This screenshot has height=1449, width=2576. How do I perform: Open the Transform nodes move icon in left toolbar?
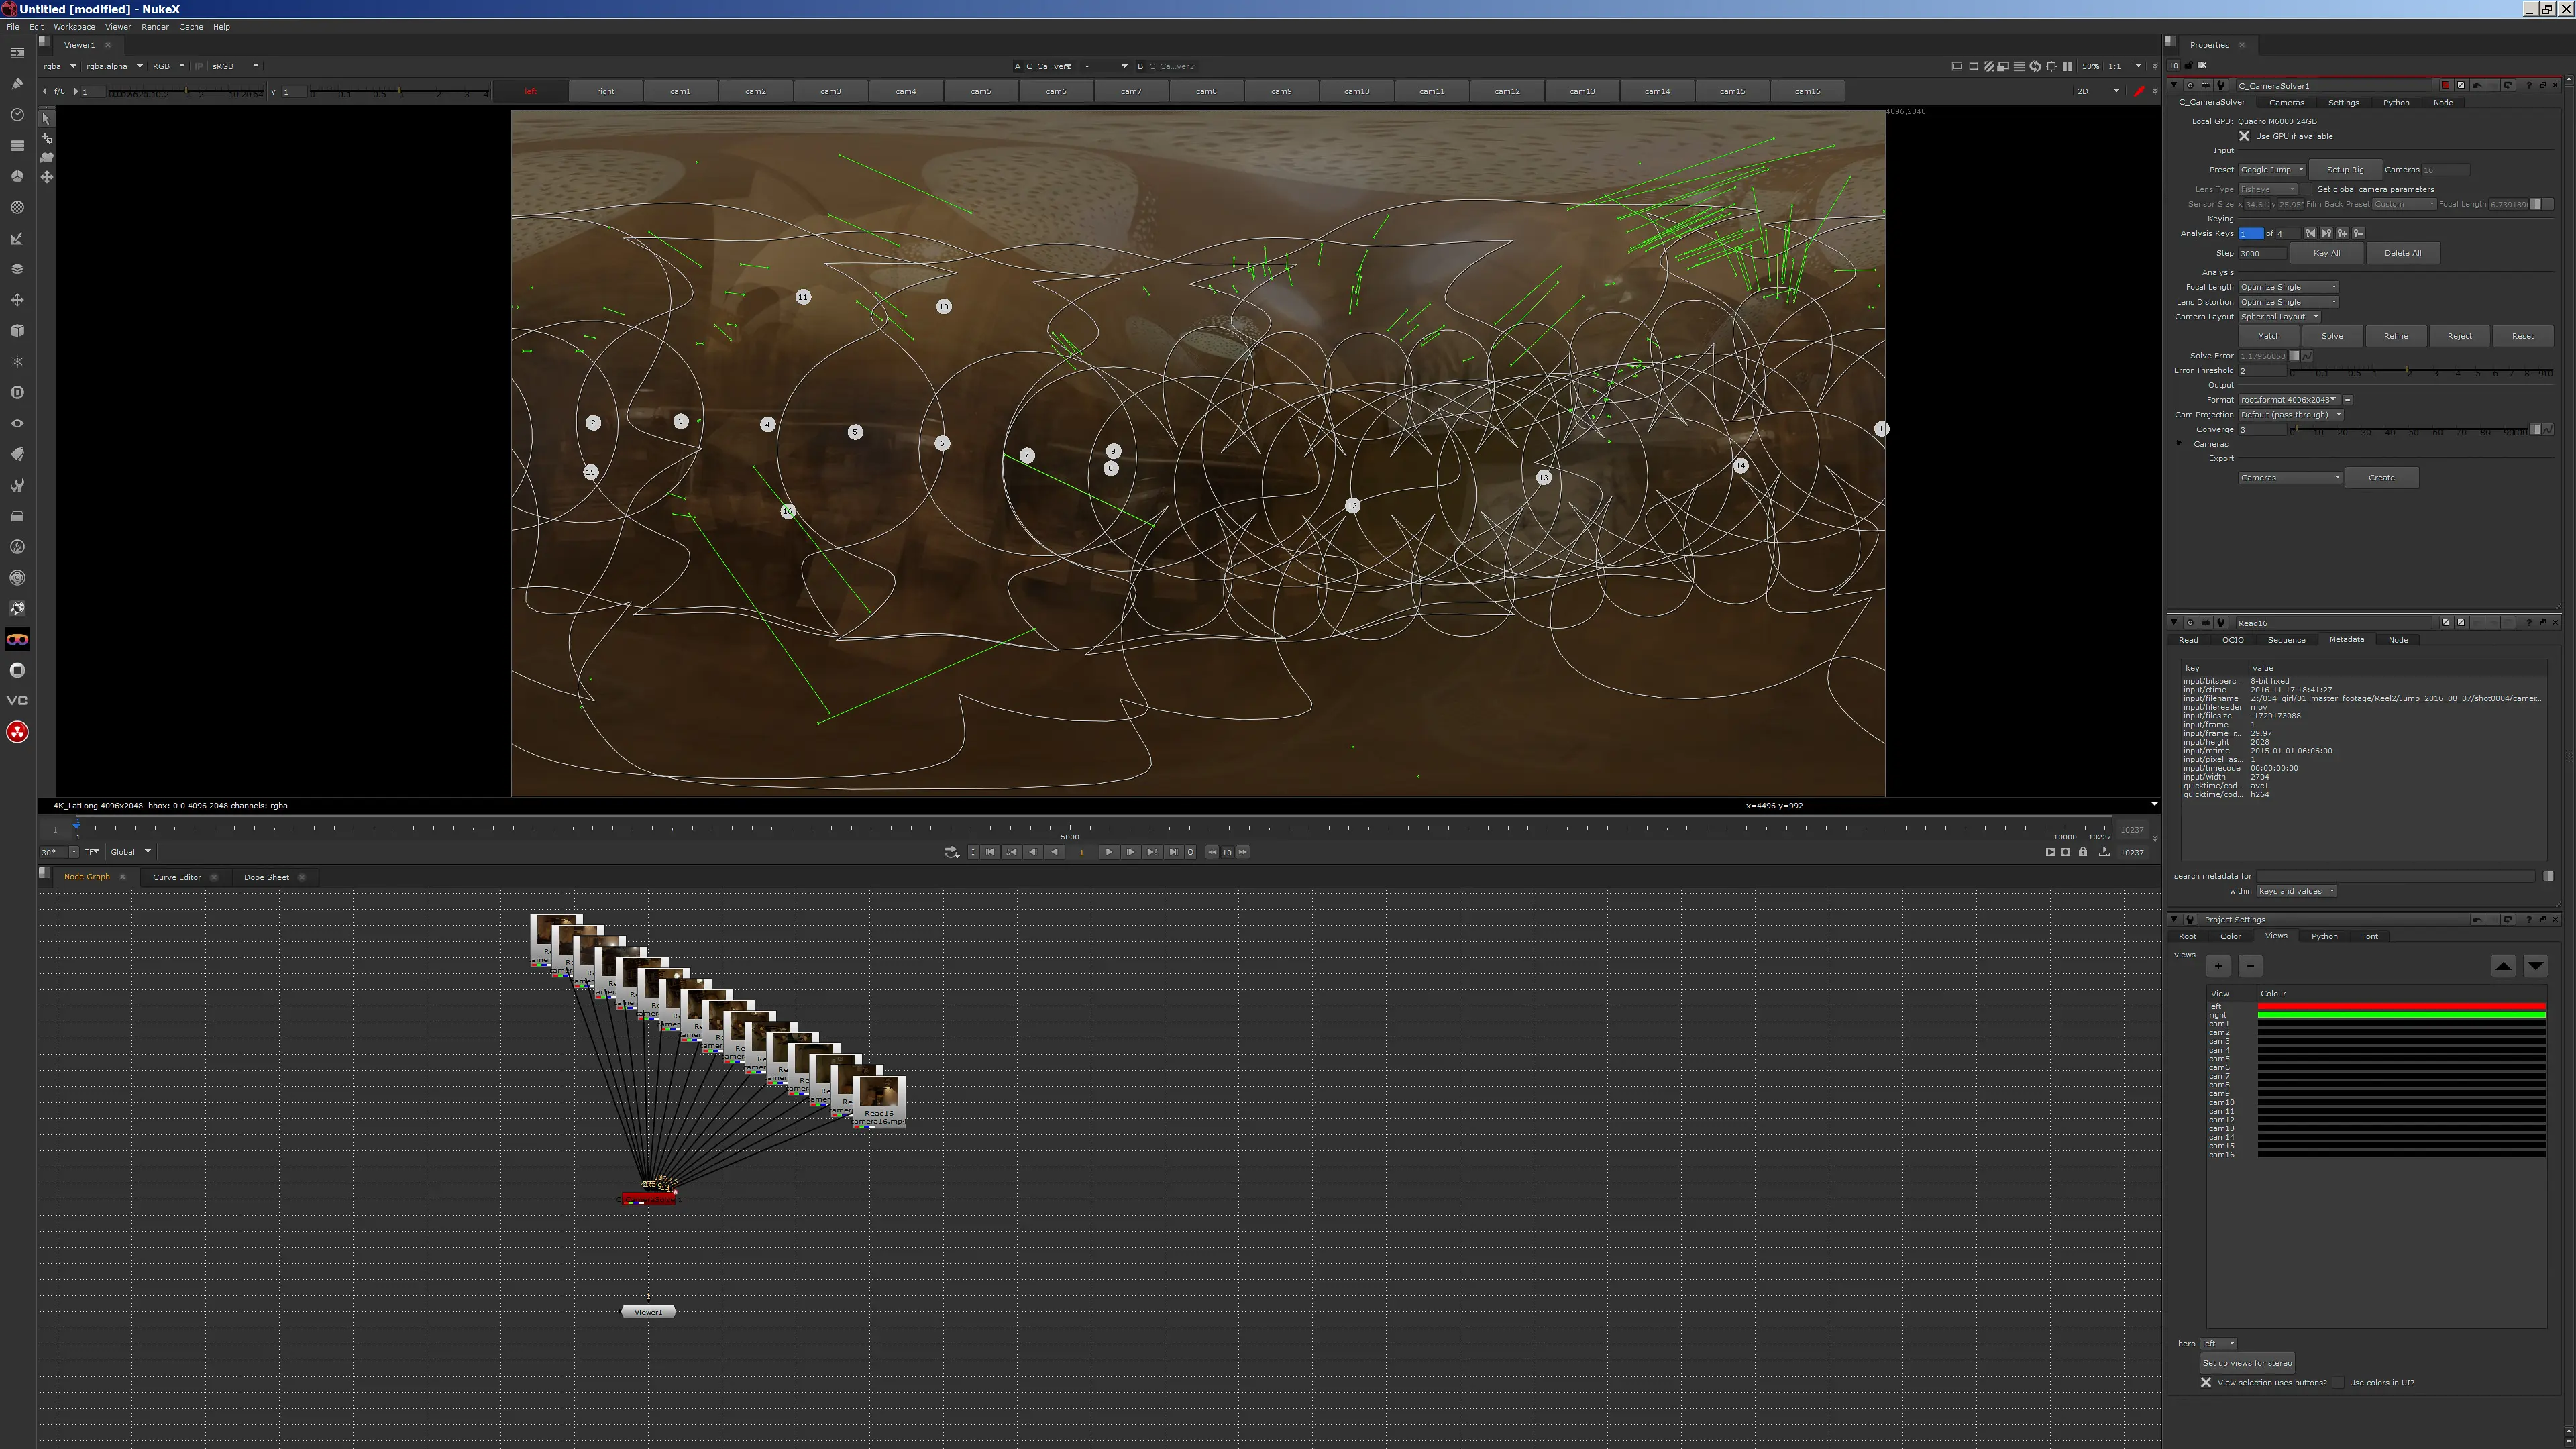(17, 300)
